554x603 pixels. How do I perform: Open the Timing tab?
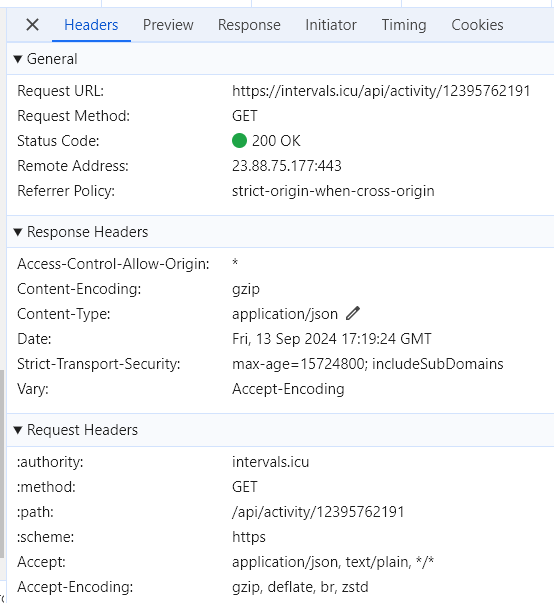[x=404, y=25]
